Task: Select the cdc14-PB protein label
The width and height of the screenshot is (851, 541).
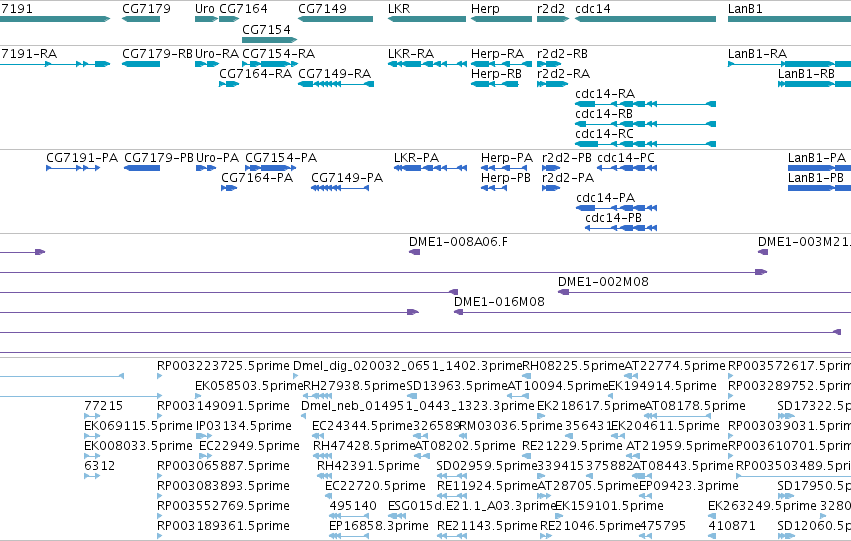Action: pos(613,218)
